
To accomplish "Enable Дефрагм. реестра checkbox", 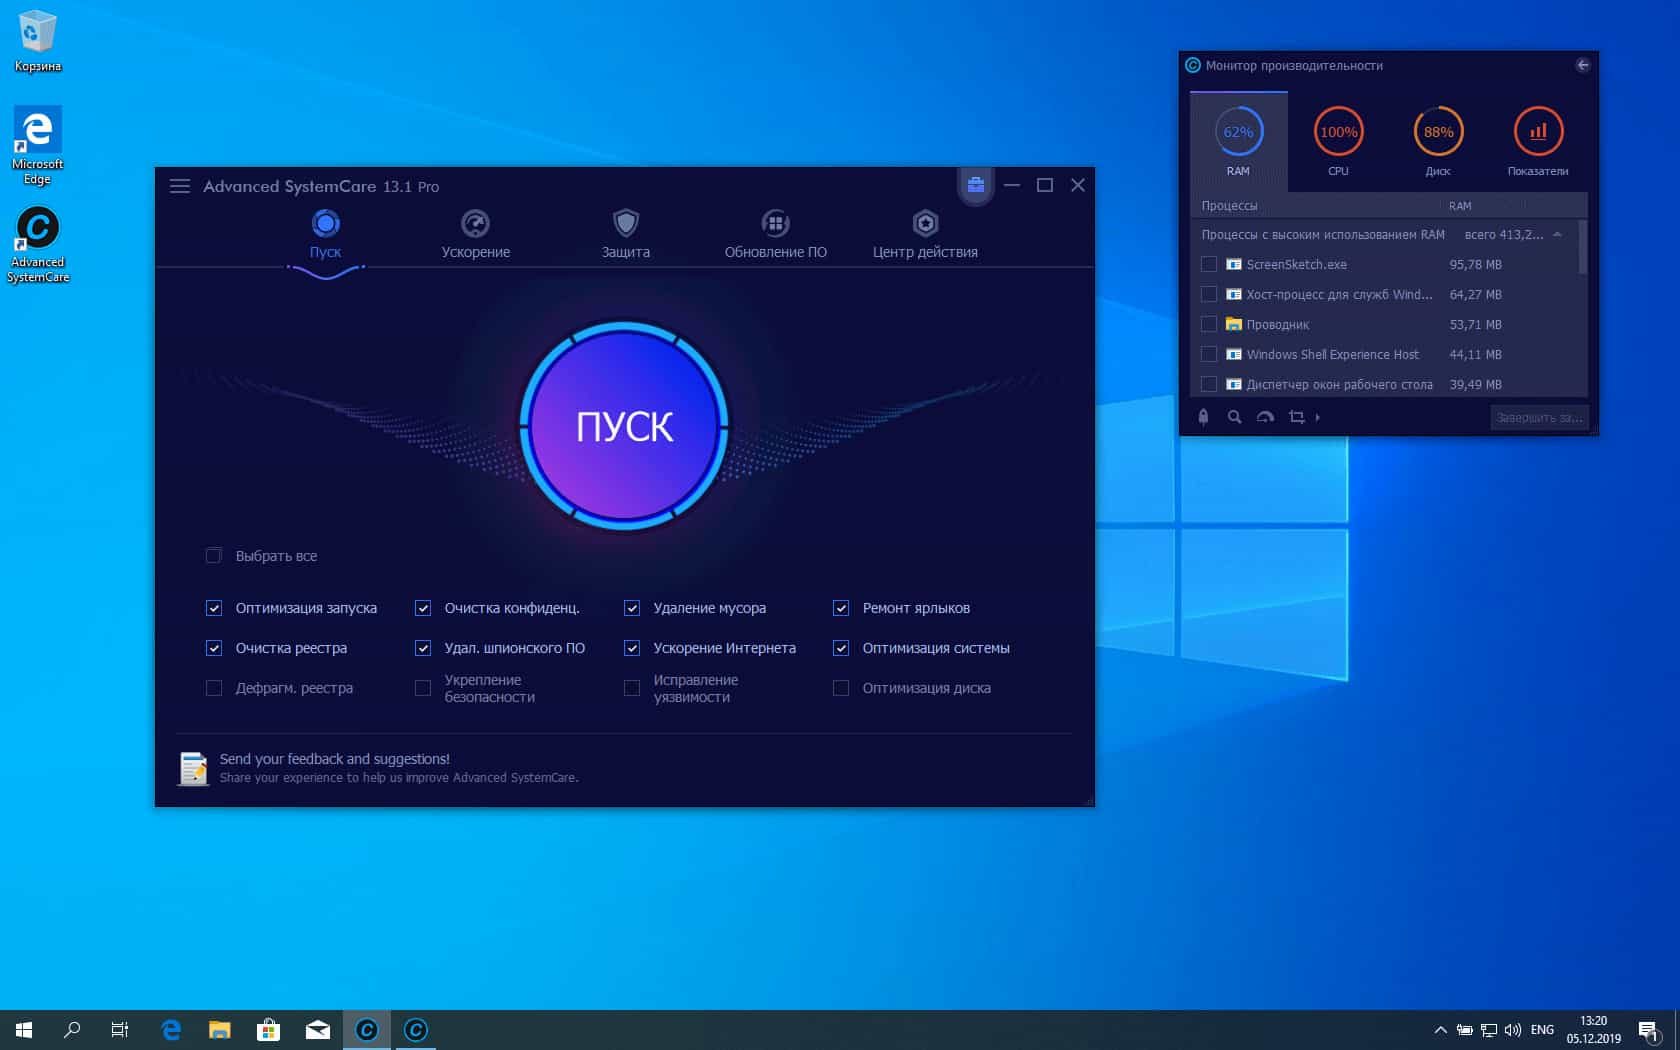I will click(214, 687).
